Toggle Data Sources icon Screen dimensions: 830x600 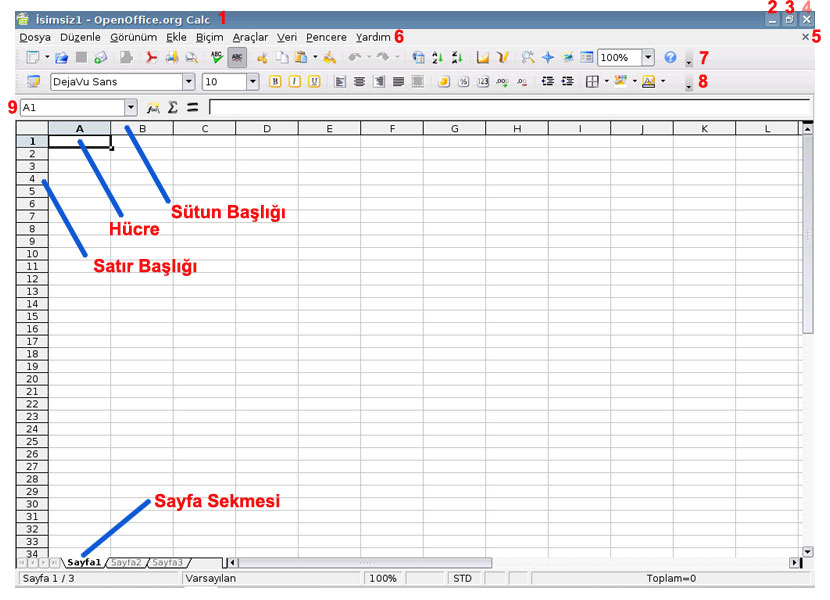(587, 57)
